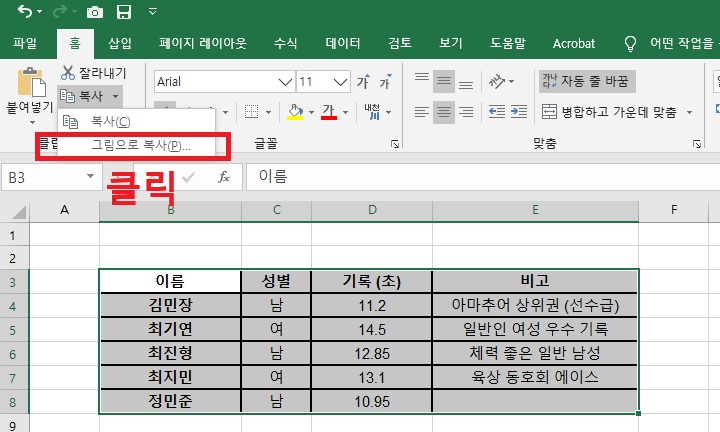Click the decrease font size icon

point(385,81)
